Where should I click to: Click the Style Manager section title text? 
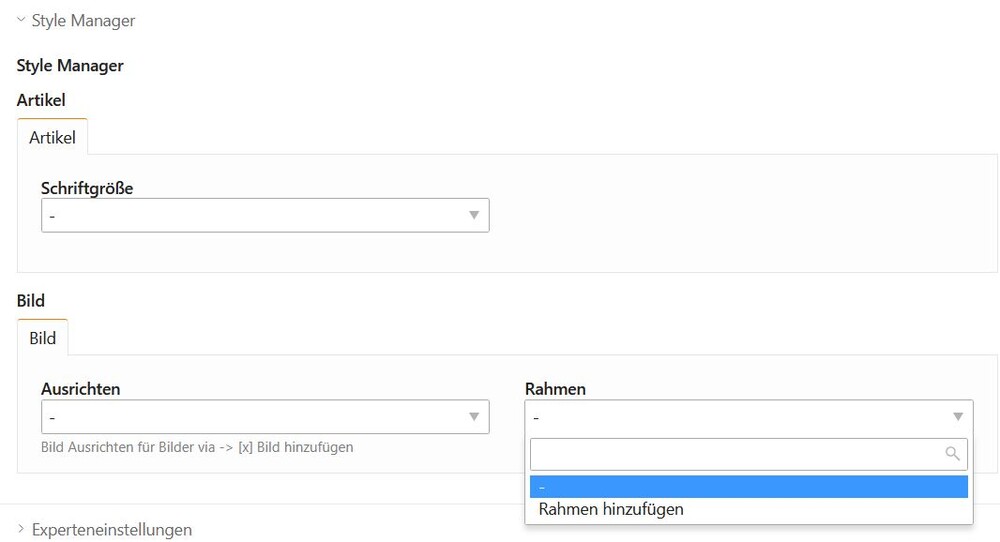click(x=83, y=20)
